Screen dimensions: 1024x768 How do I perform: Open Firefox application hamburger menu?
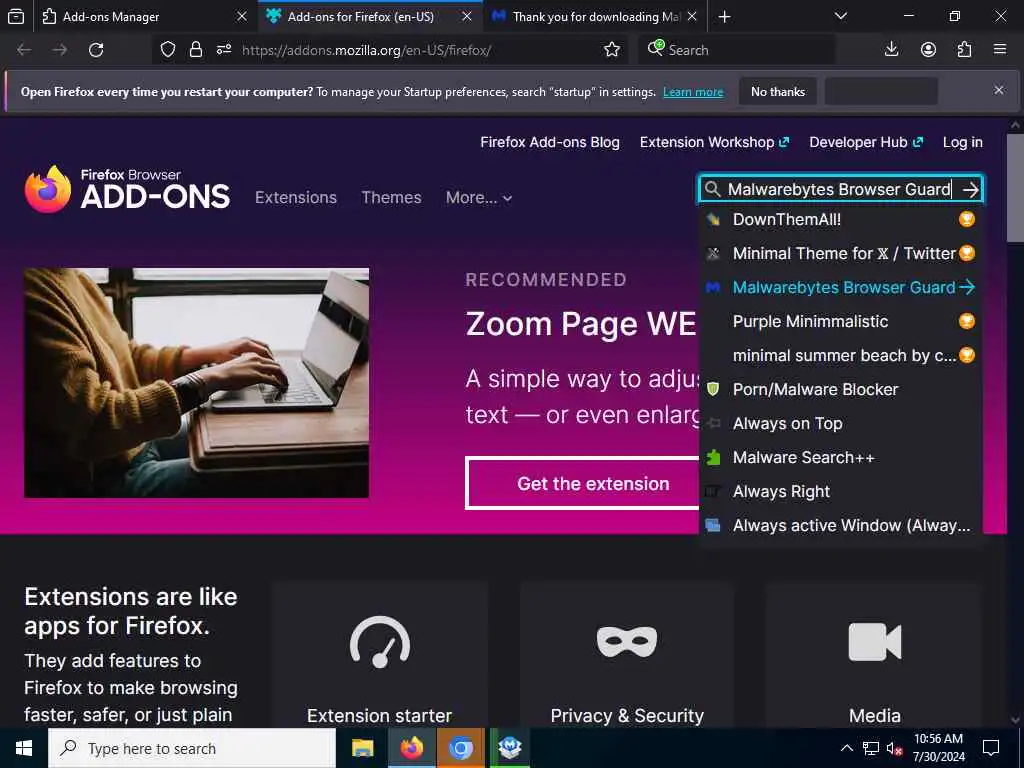coord(1000,50)
